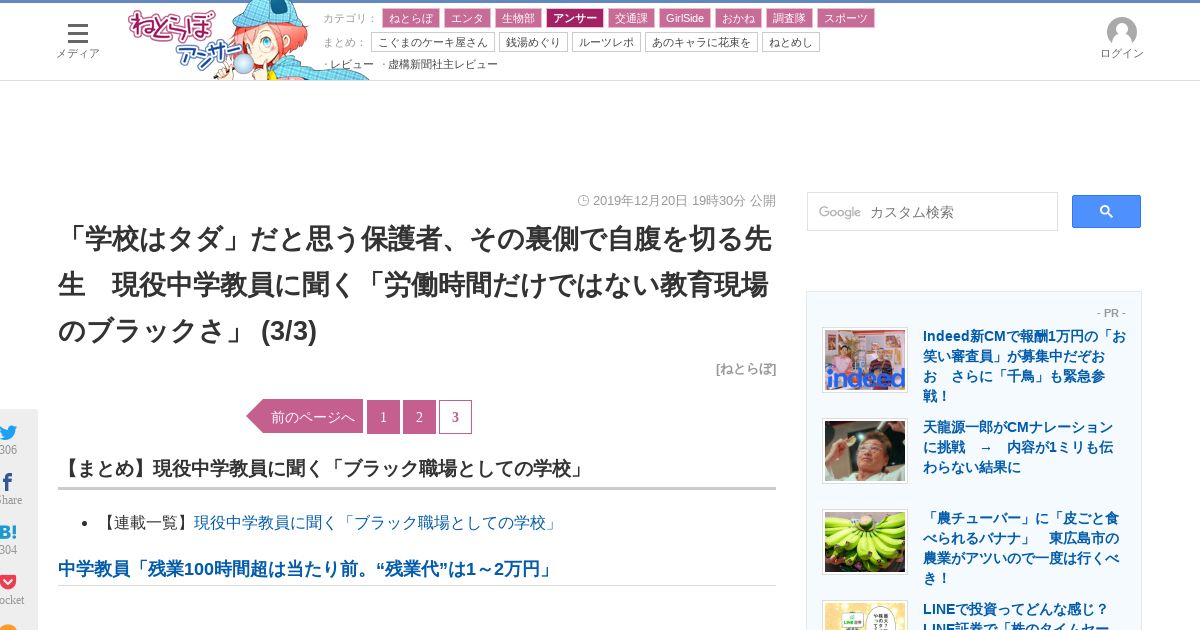1200x630 pixels.
Task: Open ルーツレポ summary link
Action: [x=606, y=42]
